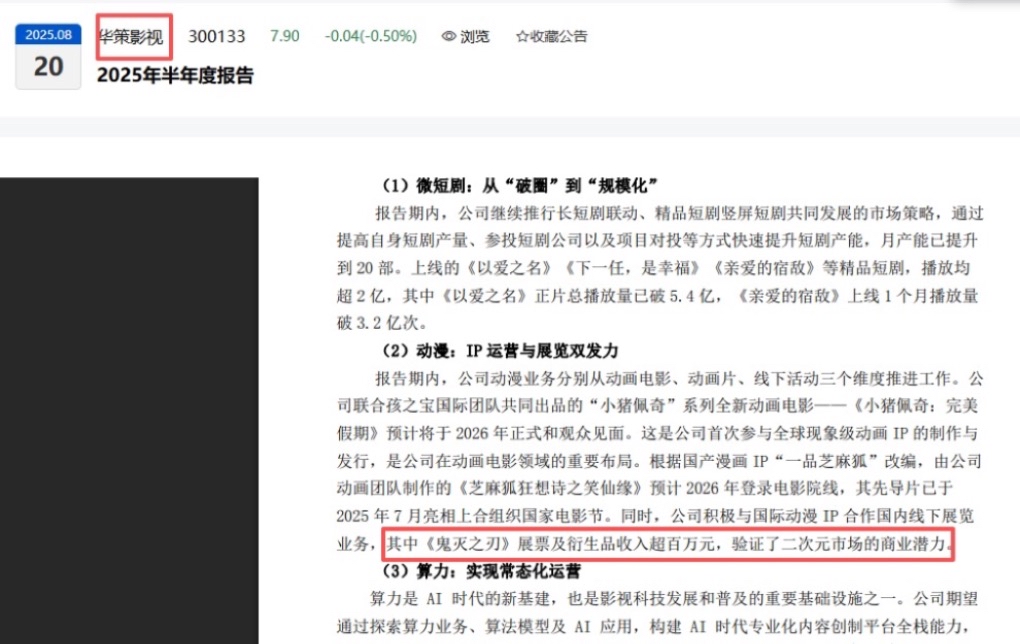
Task: Click the dark left sidebar panel of the document
Action: tap(129, 410)
